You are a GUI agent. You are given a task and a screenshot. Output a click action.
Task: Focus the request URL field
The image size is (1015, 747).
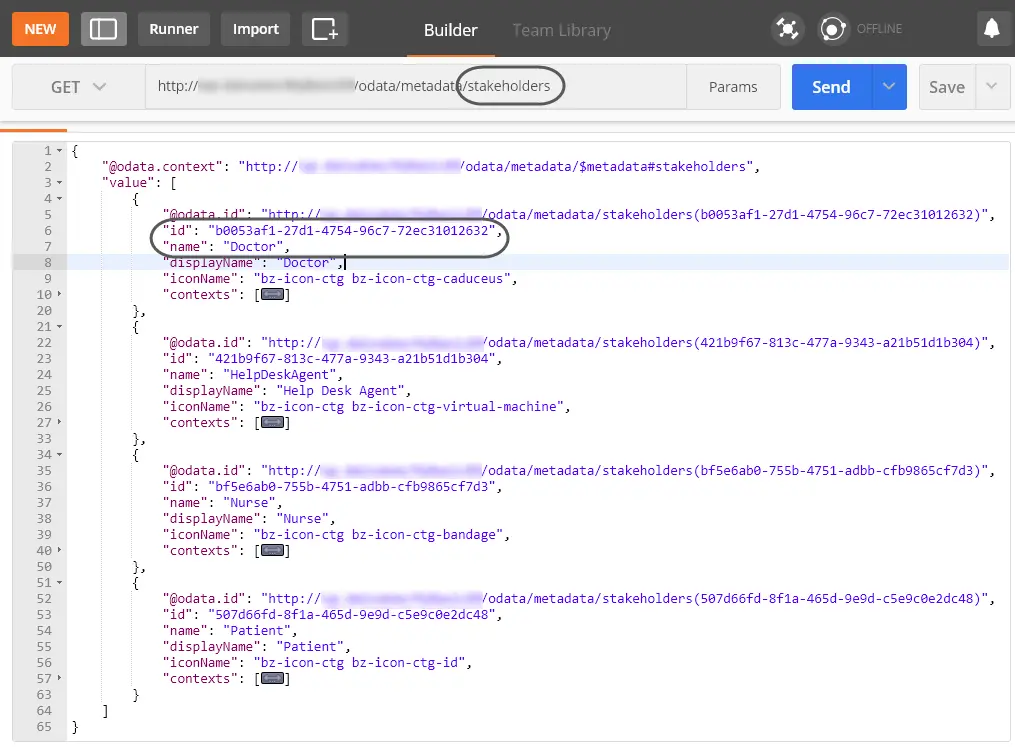point(416,87)
